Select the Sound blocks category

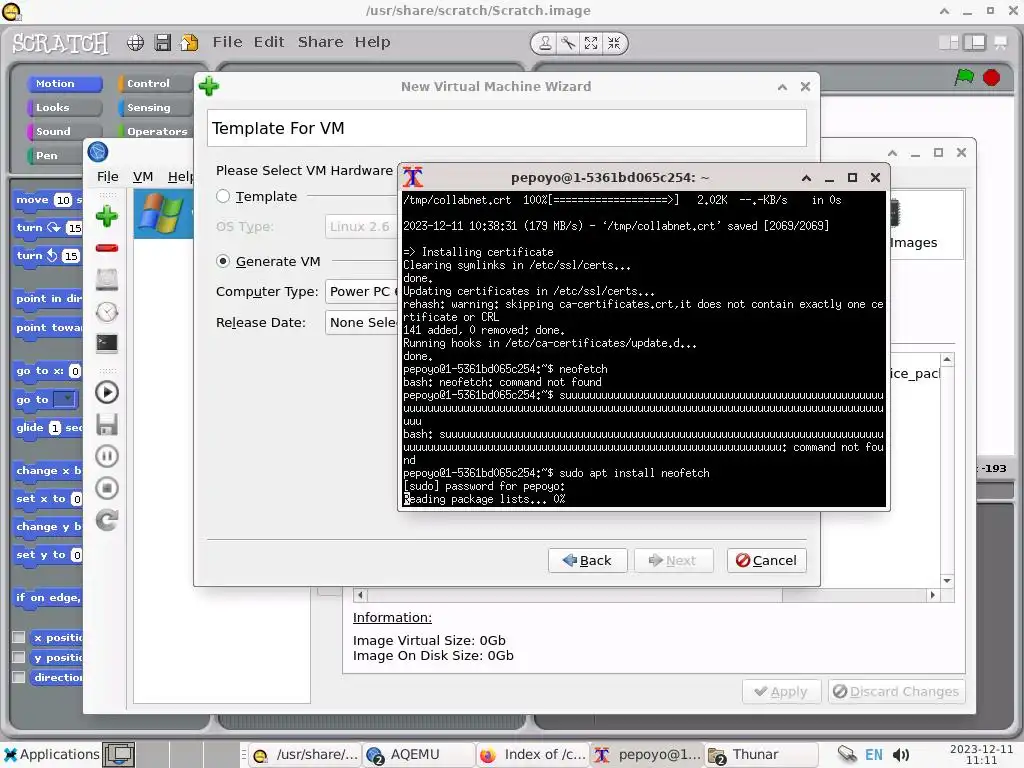coord(65,131)
